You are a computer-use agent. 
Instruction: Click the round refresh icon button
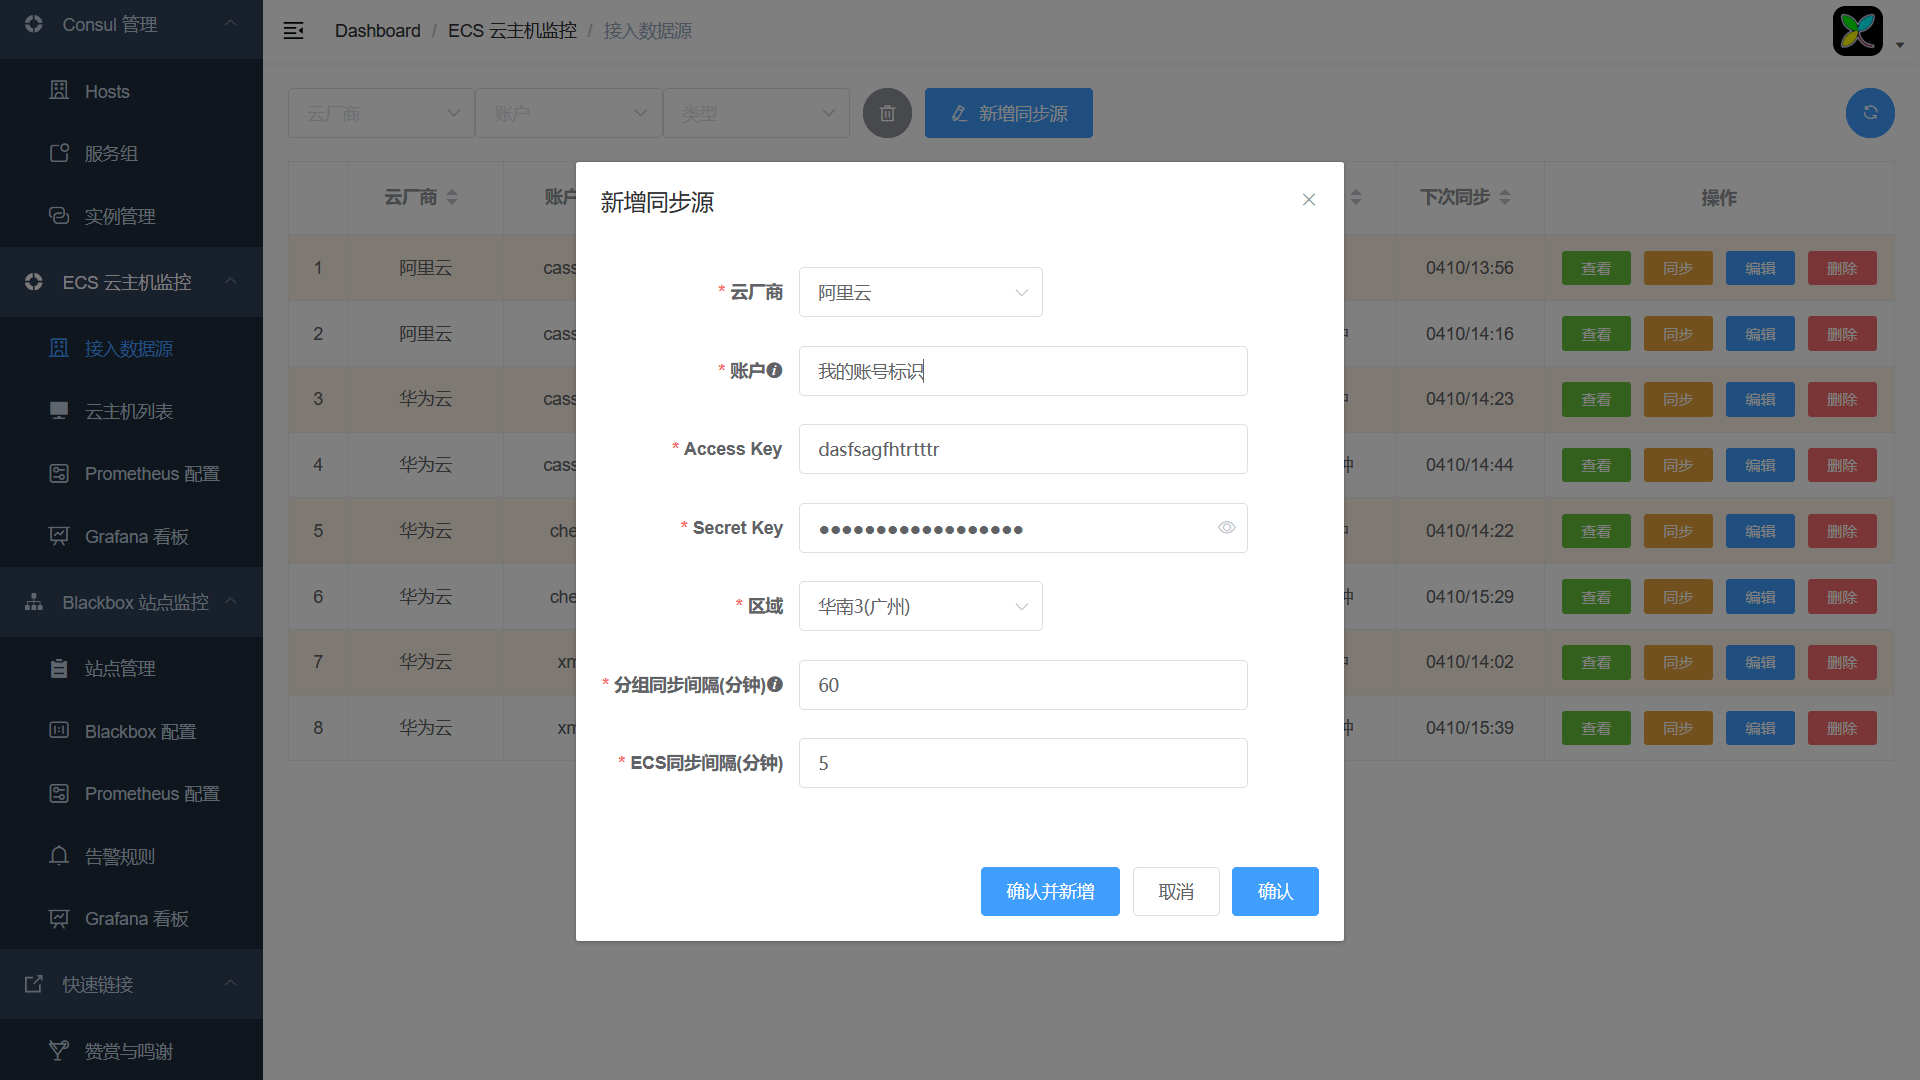(1869, 113)
